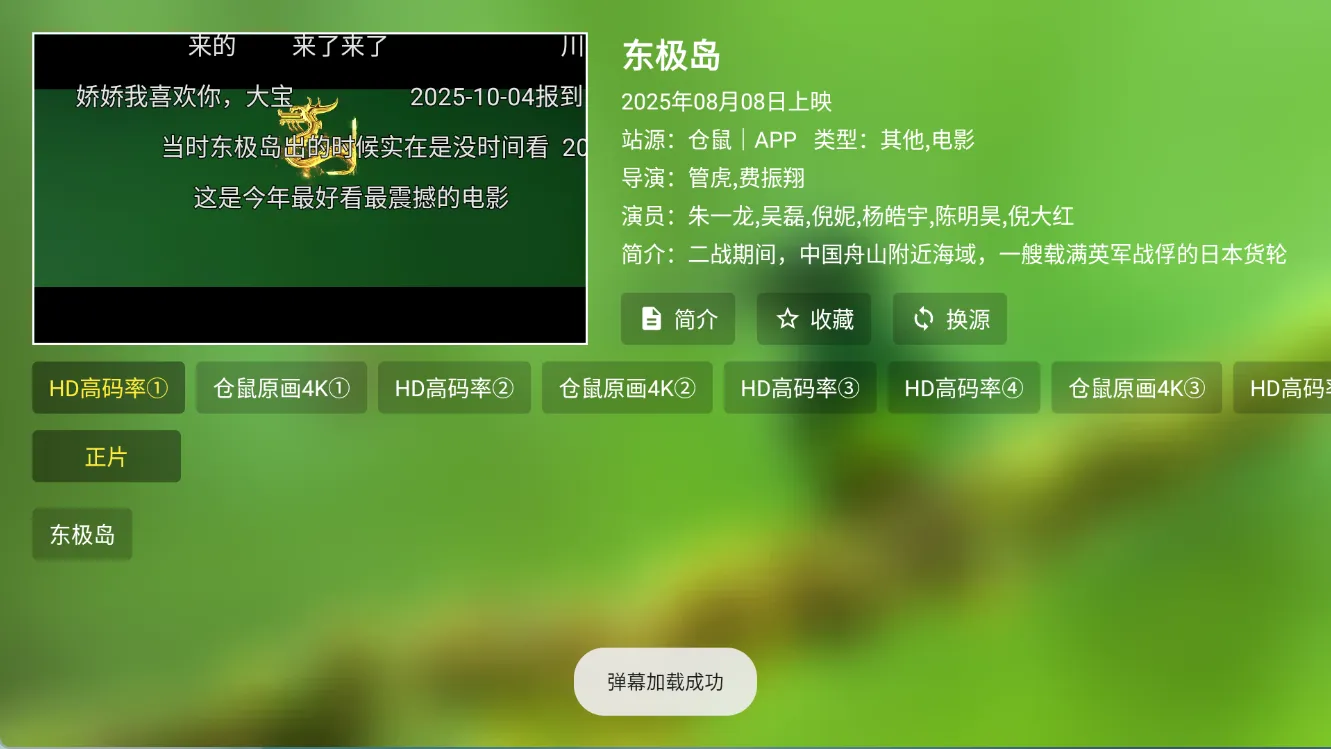Select the HD高码率① source
Screen dimensions: 1331x749
pyautogui.click(x=107, y=387)
